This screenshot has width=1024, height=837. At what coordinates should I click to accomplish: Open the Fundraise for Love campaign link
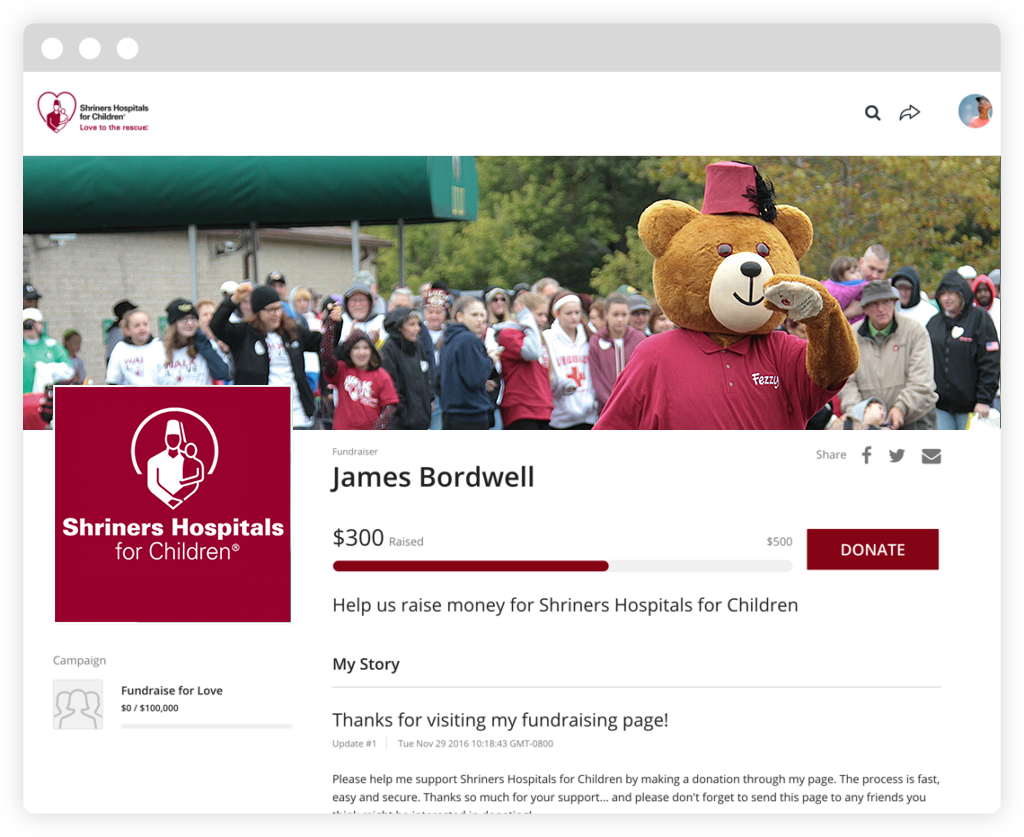[172, 690]
